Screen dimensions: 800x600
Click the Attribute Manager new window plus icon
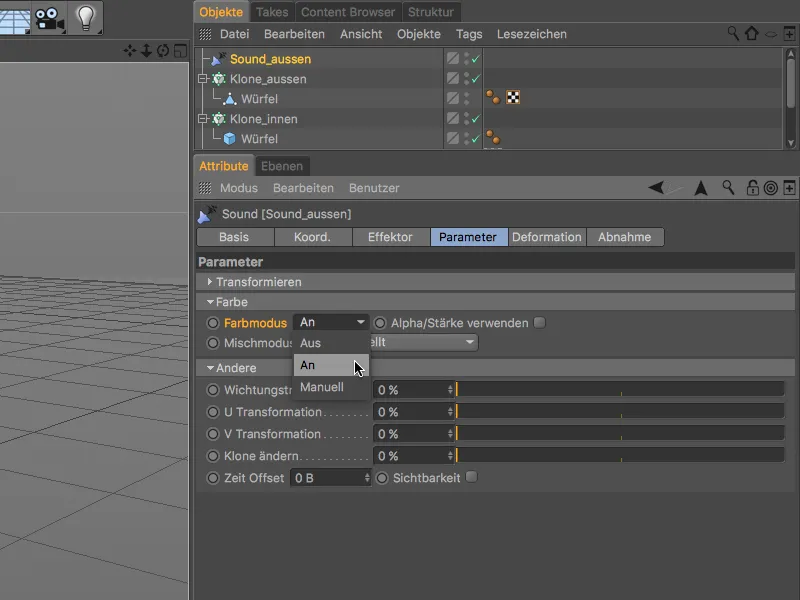(x=789, y=188)
